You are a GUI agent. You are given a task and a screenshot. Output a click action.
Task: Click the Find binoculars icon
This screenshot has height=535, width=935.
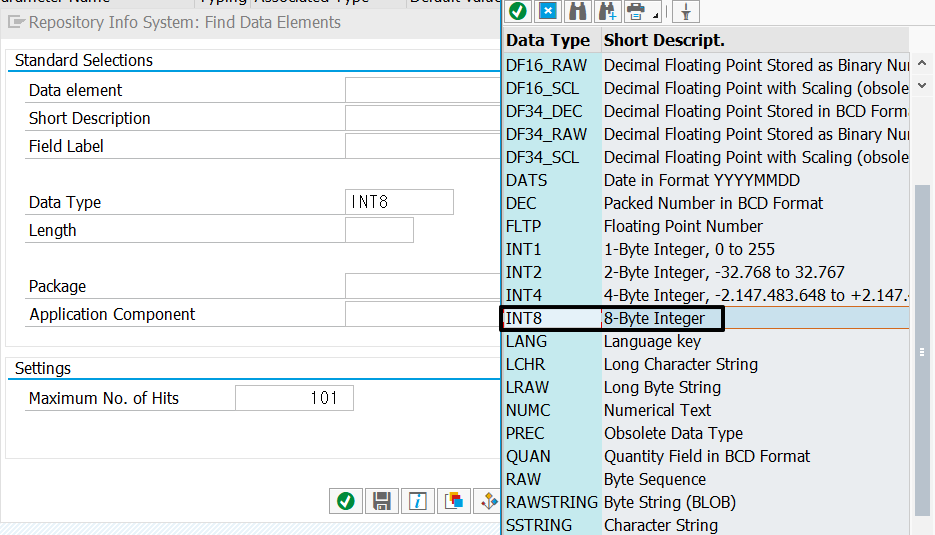(x=577, y=11)
